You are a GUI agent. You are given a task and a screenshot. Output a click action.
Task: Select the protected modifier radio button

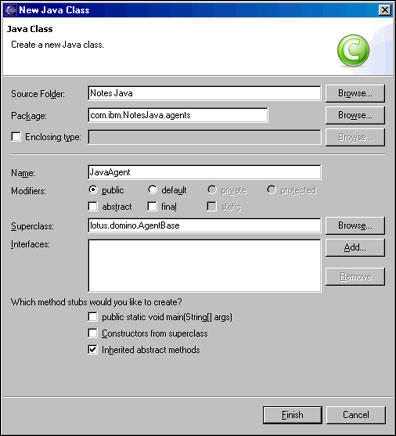pyautogui.click(x=271, y=190)
